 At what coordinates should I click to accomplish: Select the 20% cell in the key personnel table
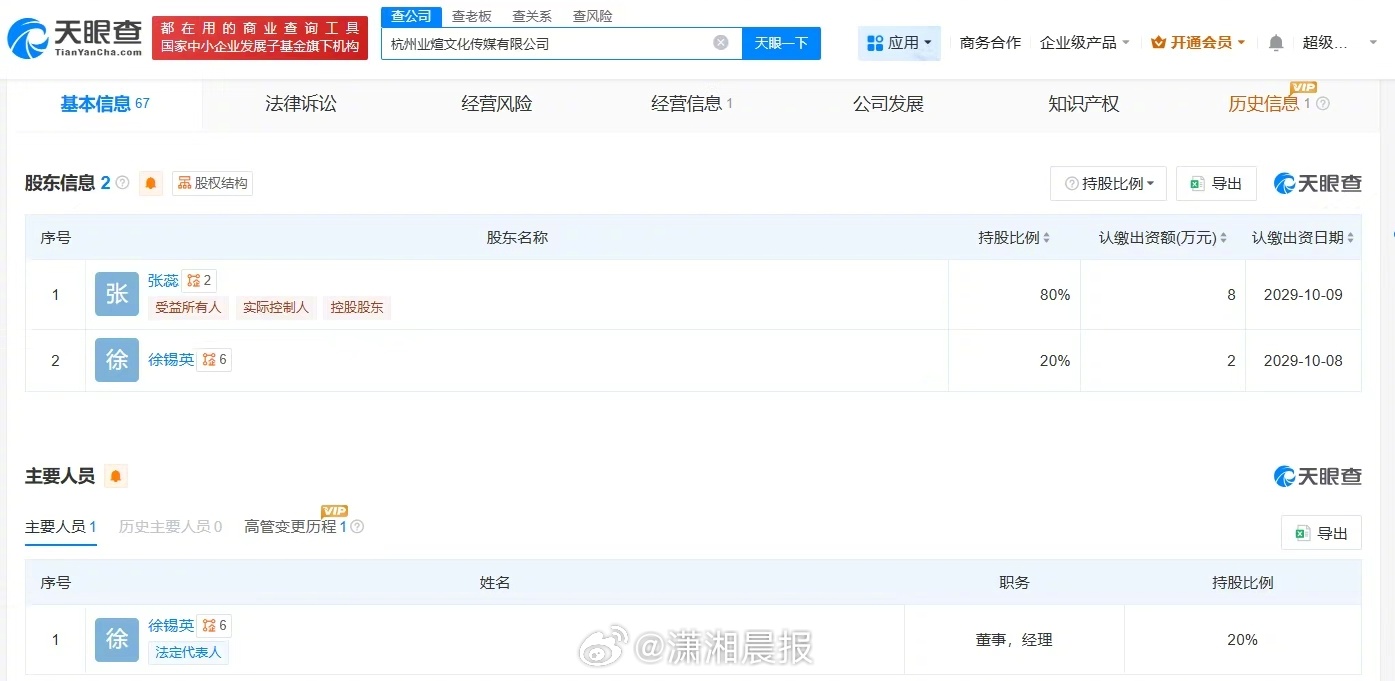tap(1242, 640)
